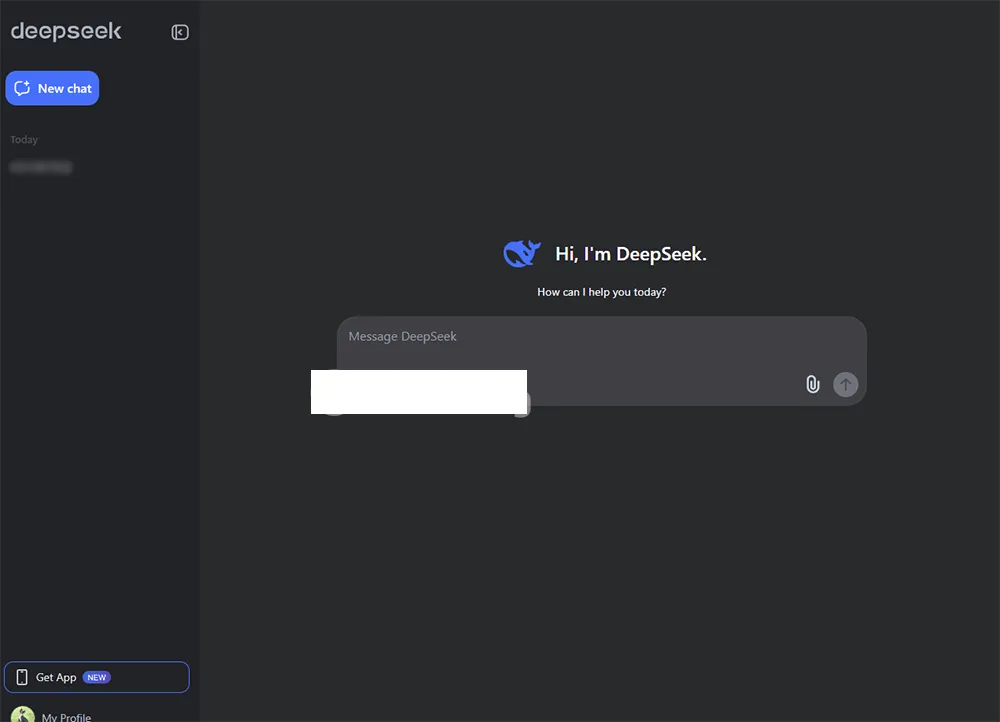
Task: Start a conversation with the New chat button
Action: pos(52,88)
